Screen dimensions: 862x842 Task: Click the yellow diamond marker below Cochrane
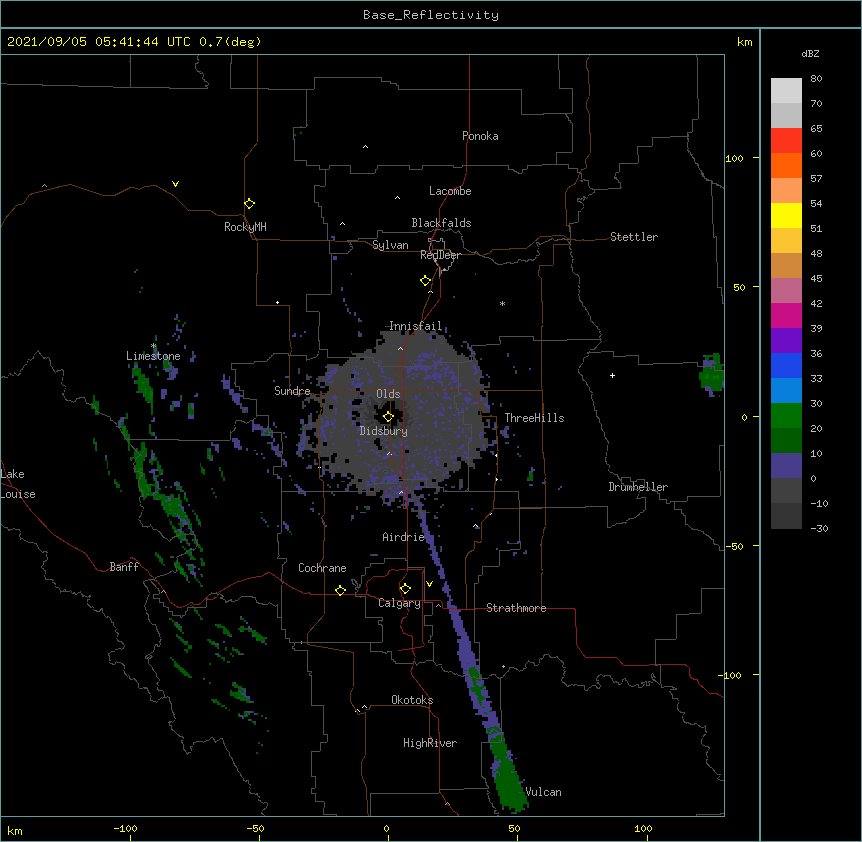coord(340,590)
